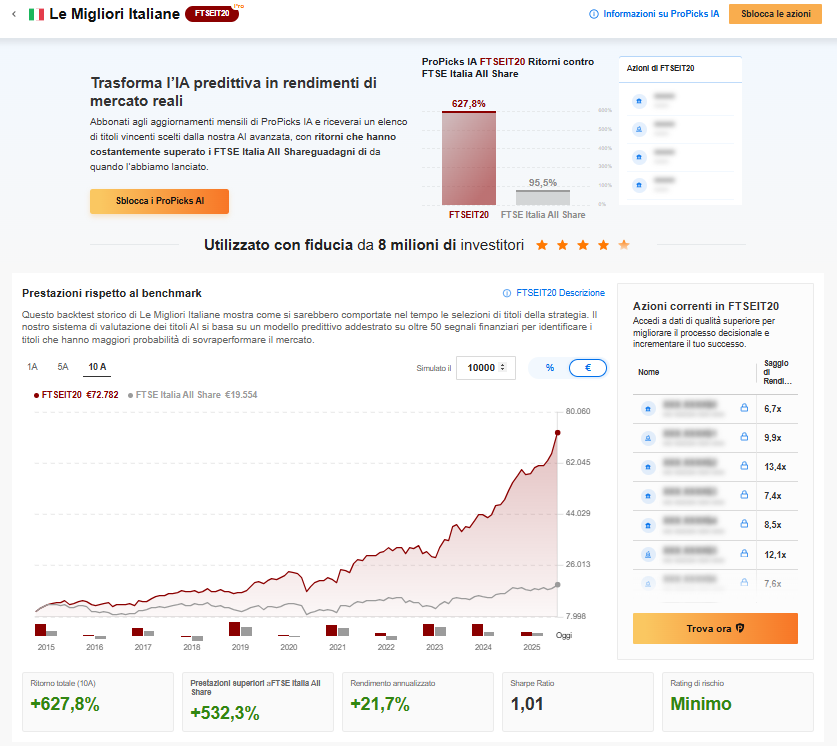Click Sblocca le azioni button
This screenshot has height=746, width=837.
pyautogui.click(x=775, y=14)
